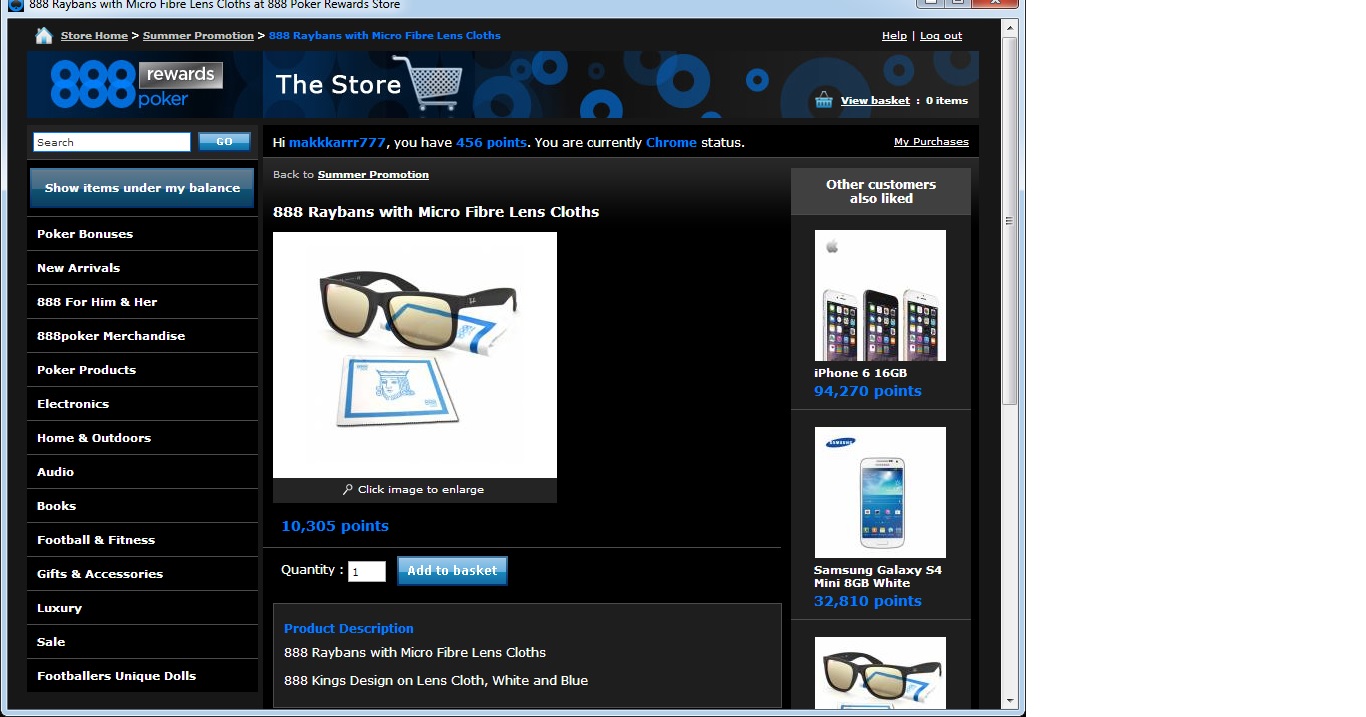Click the 888 poker rewards logo
Image resolution: width=1366 pixels, height=717 pixels.
[137, 85]
